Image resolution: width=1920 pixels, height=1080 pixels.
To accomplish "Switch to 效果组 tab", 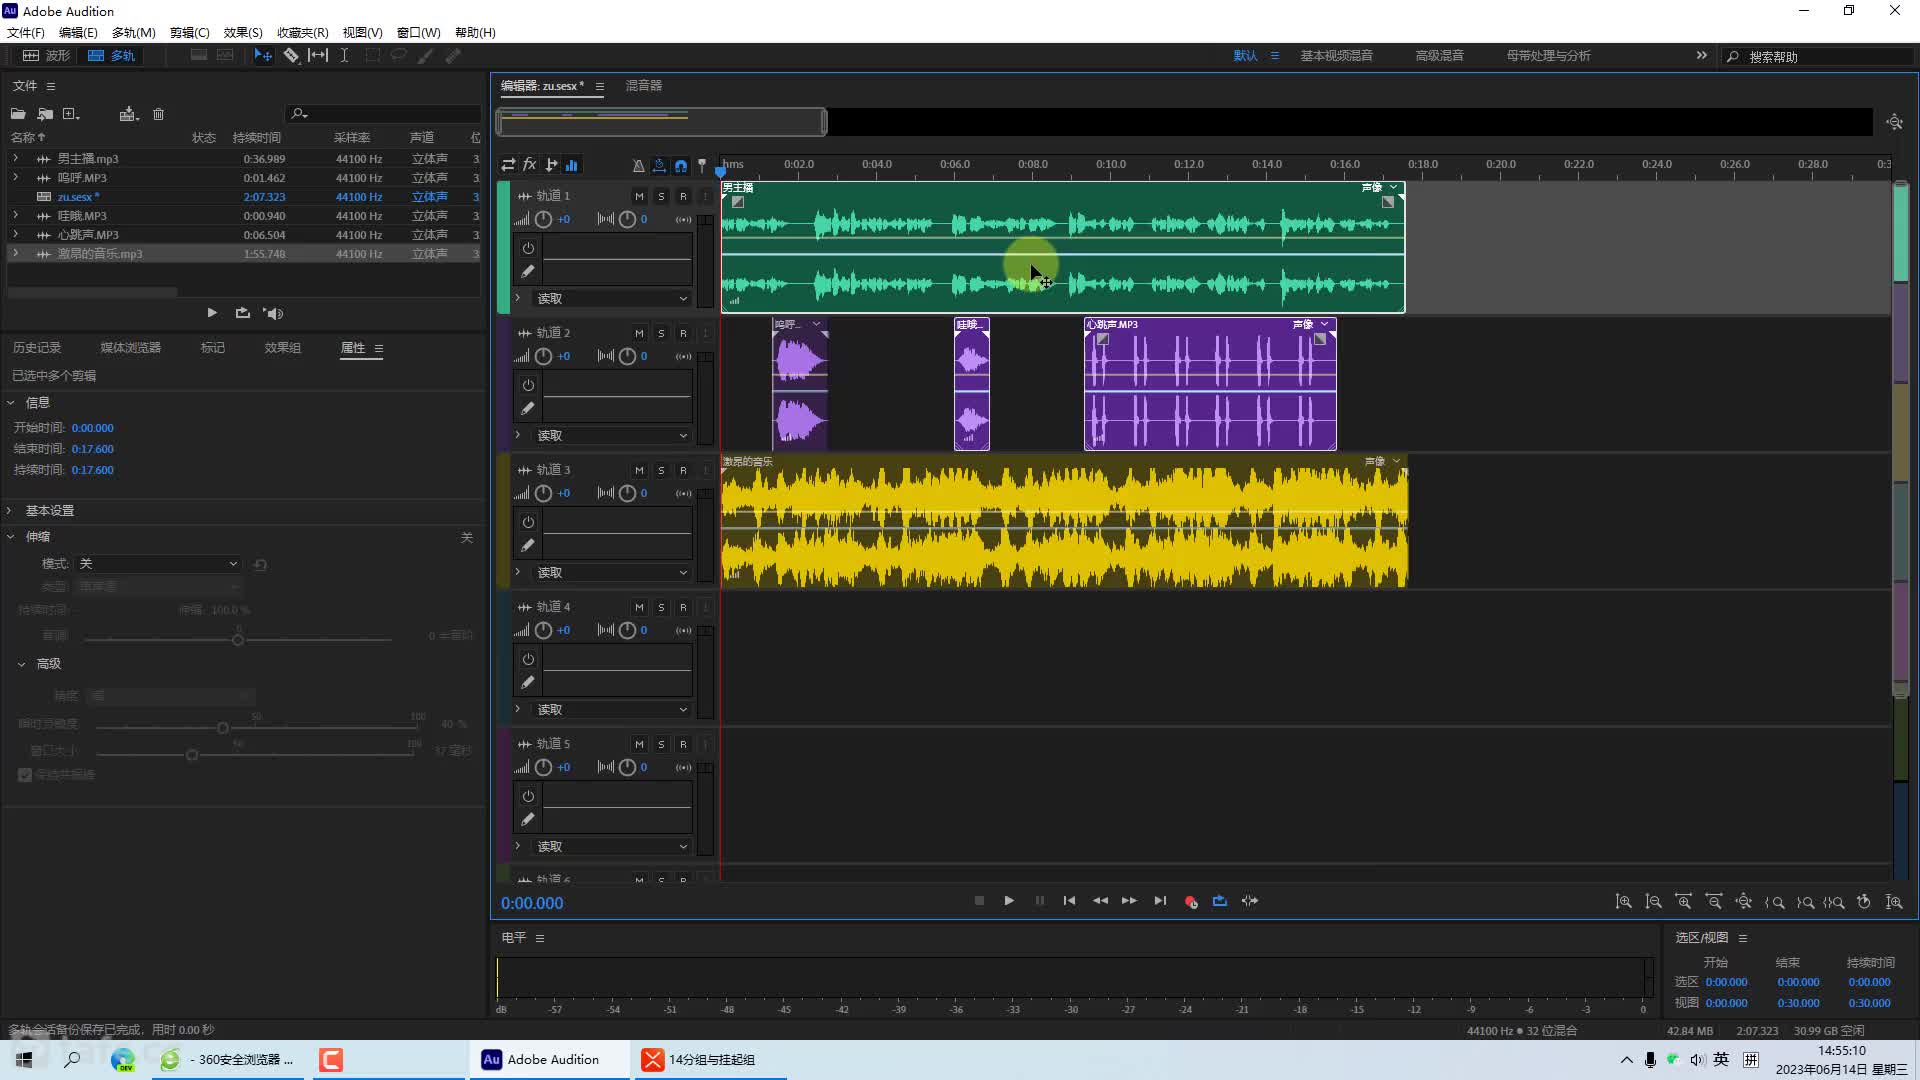I will point(282,347).
